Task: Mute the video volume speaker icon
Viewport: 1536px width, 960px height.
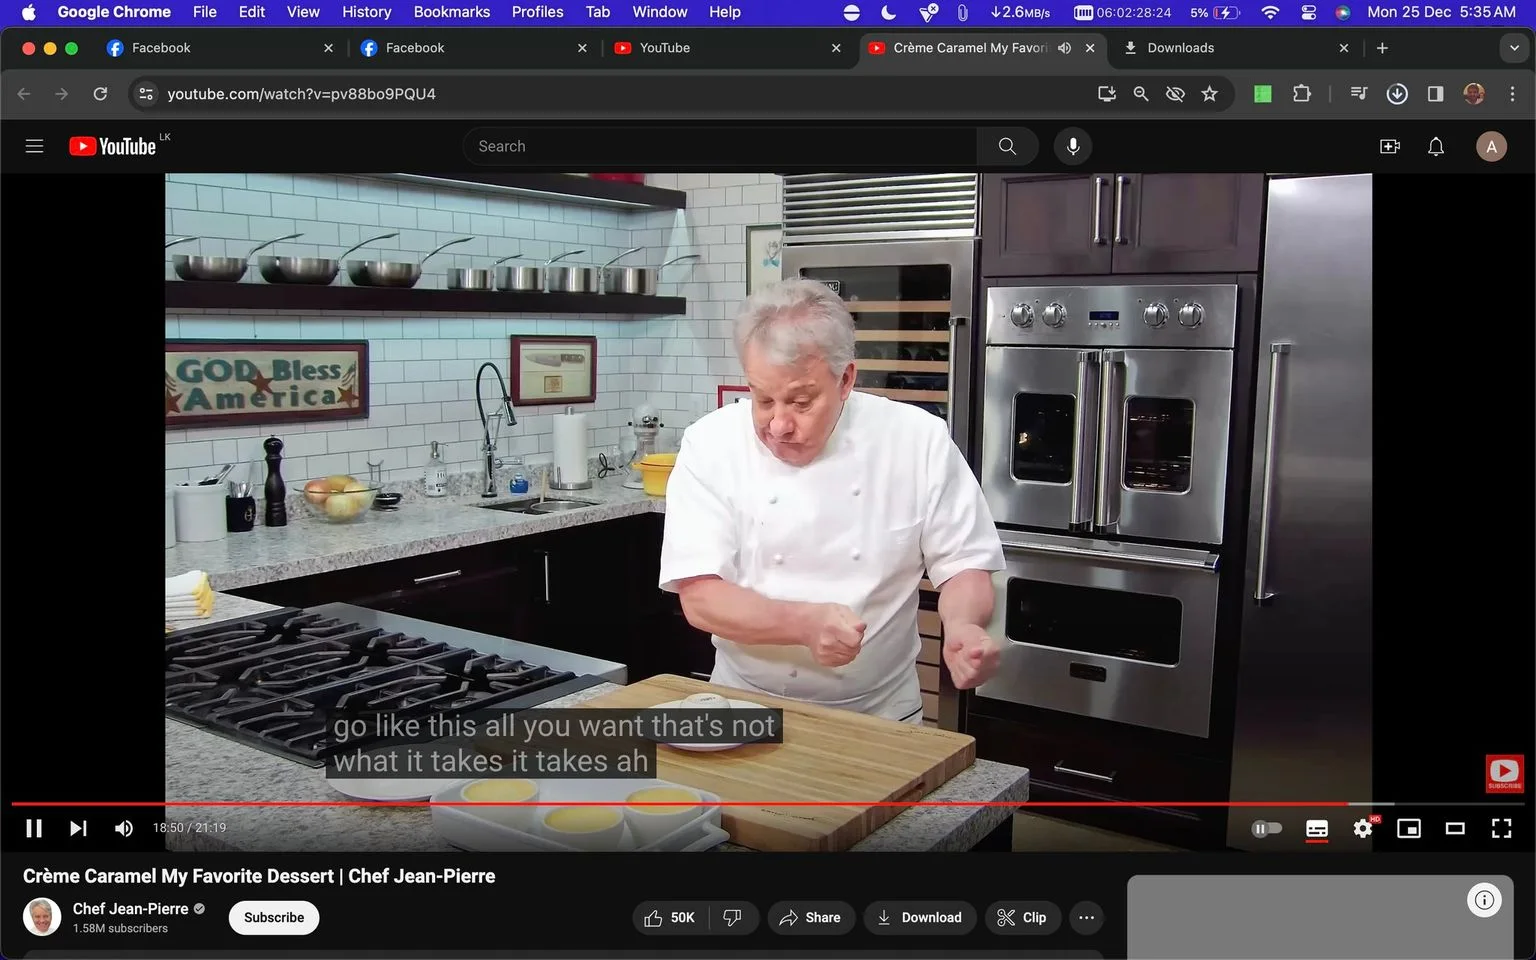Action: tap(124, 828)
